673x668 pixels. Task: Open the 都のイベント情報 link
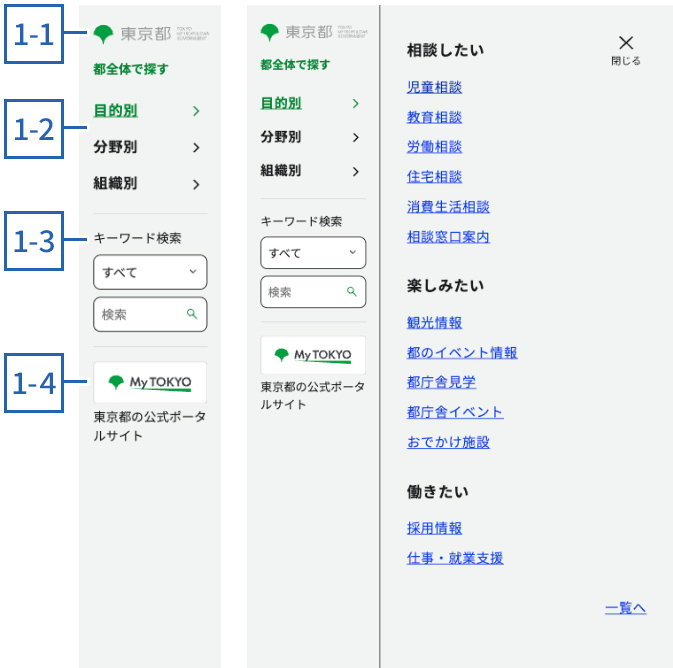462,353
